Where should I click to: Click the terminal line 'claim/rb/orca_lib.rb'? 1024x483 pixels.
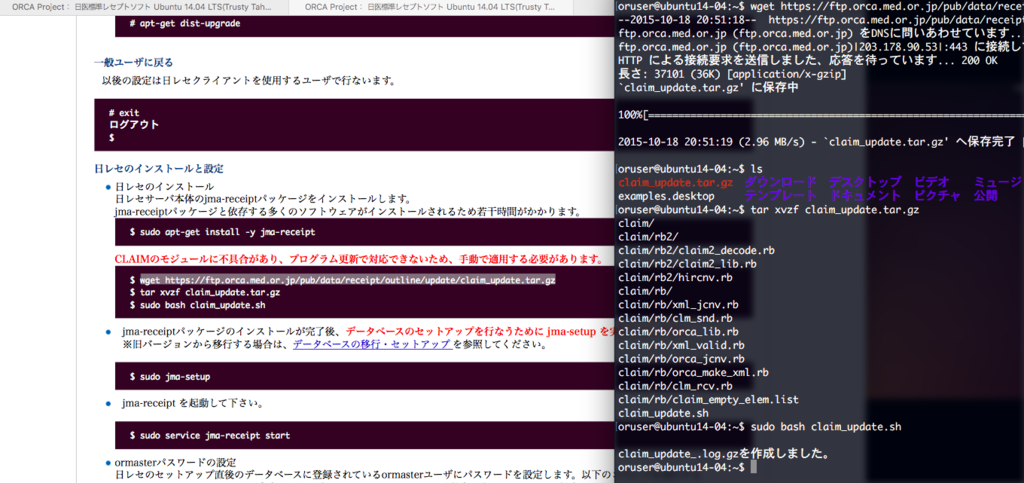[678, 332]
